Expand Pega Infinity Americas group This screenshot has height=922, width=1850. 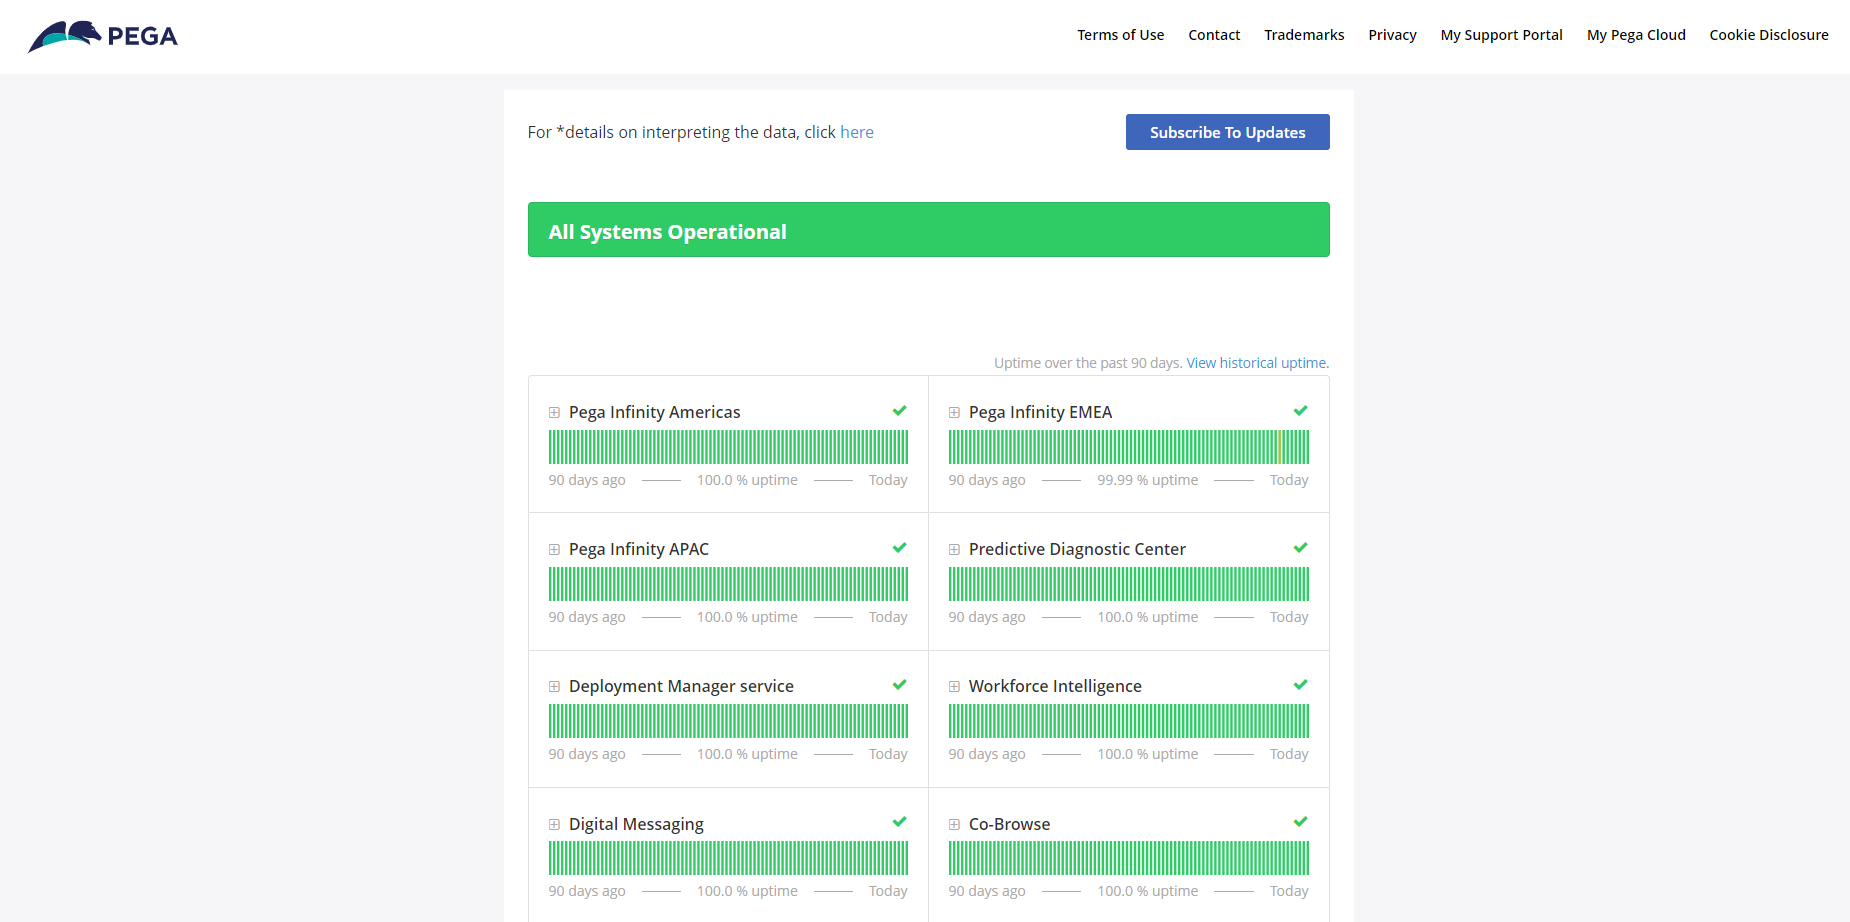coord(554,412)
